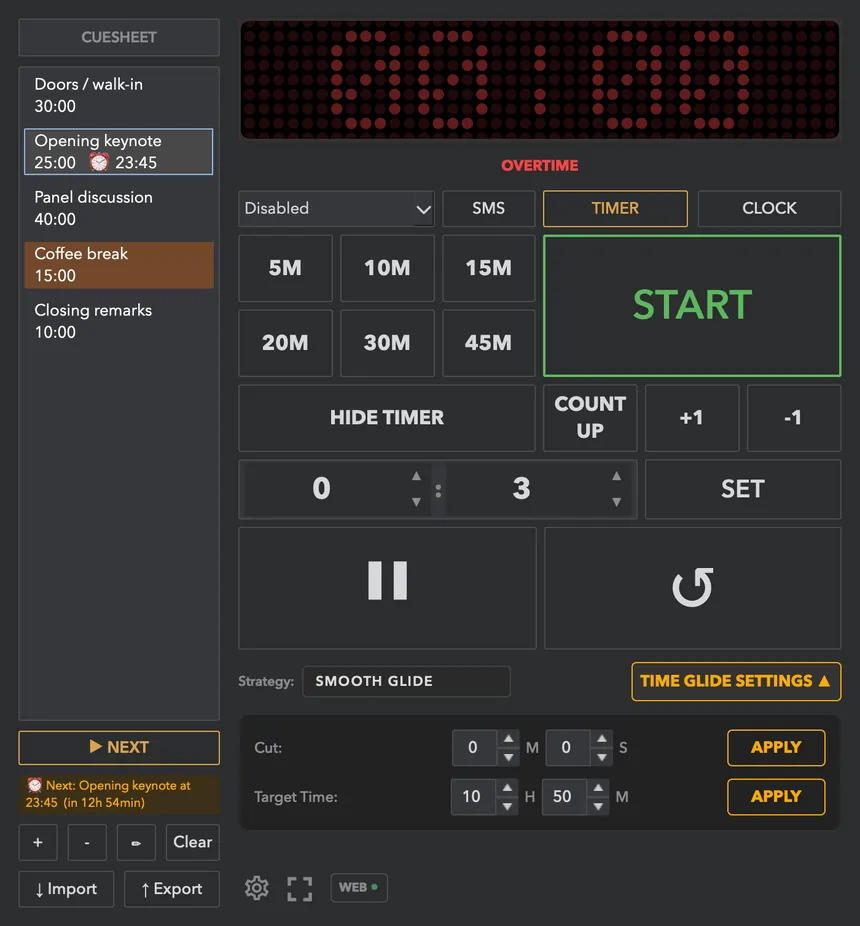860x926 pixels.
Task: Click Target Time minutes field
Action: coord(565,797)
